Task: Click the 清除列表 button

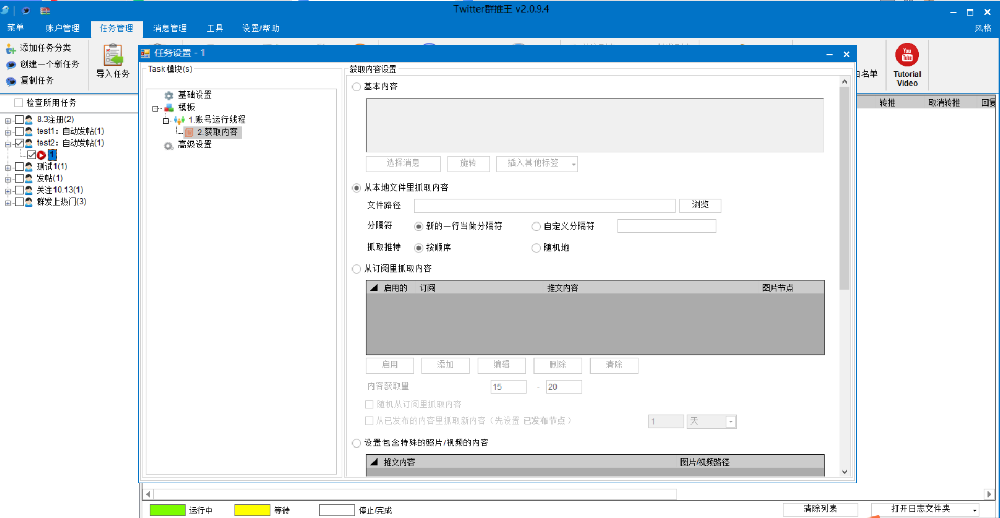Action: (820, 509)
